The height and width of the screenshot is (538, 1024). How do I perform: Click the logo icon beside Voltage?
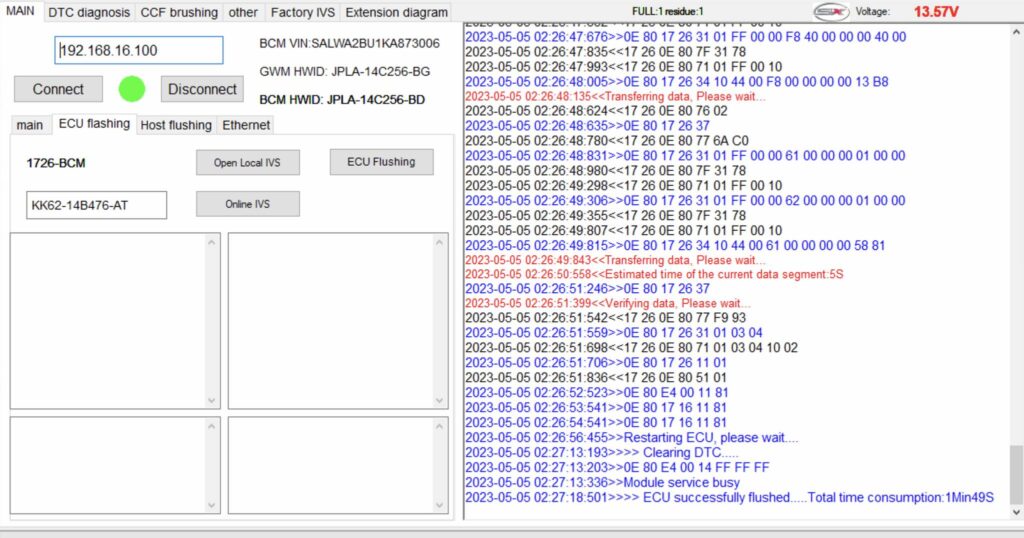tap(831, 12)
